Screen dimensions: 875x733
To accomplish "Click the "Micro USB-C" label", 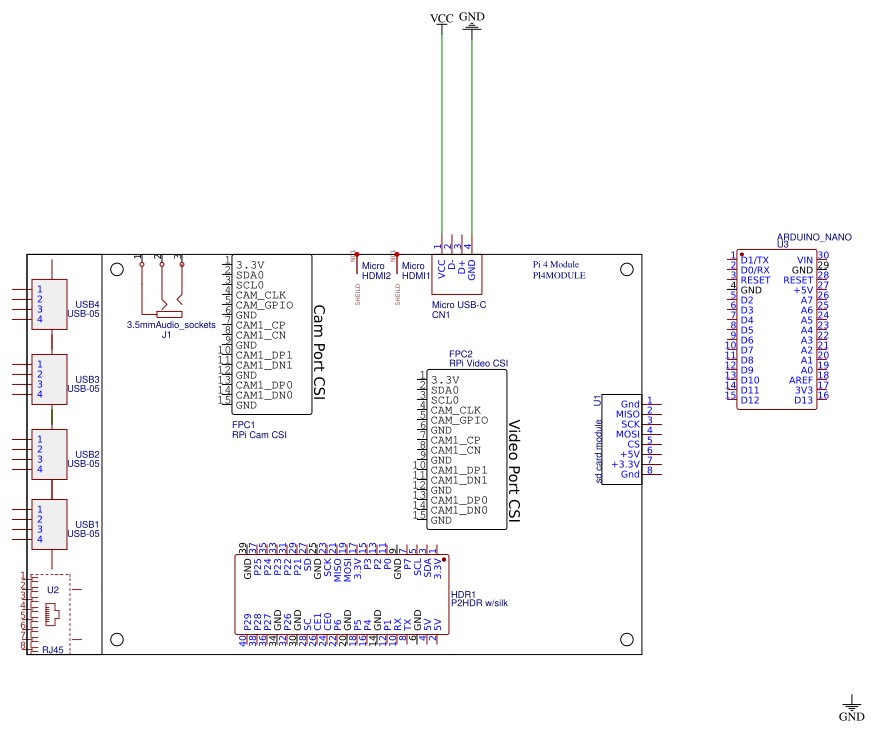I will point(459,305).
